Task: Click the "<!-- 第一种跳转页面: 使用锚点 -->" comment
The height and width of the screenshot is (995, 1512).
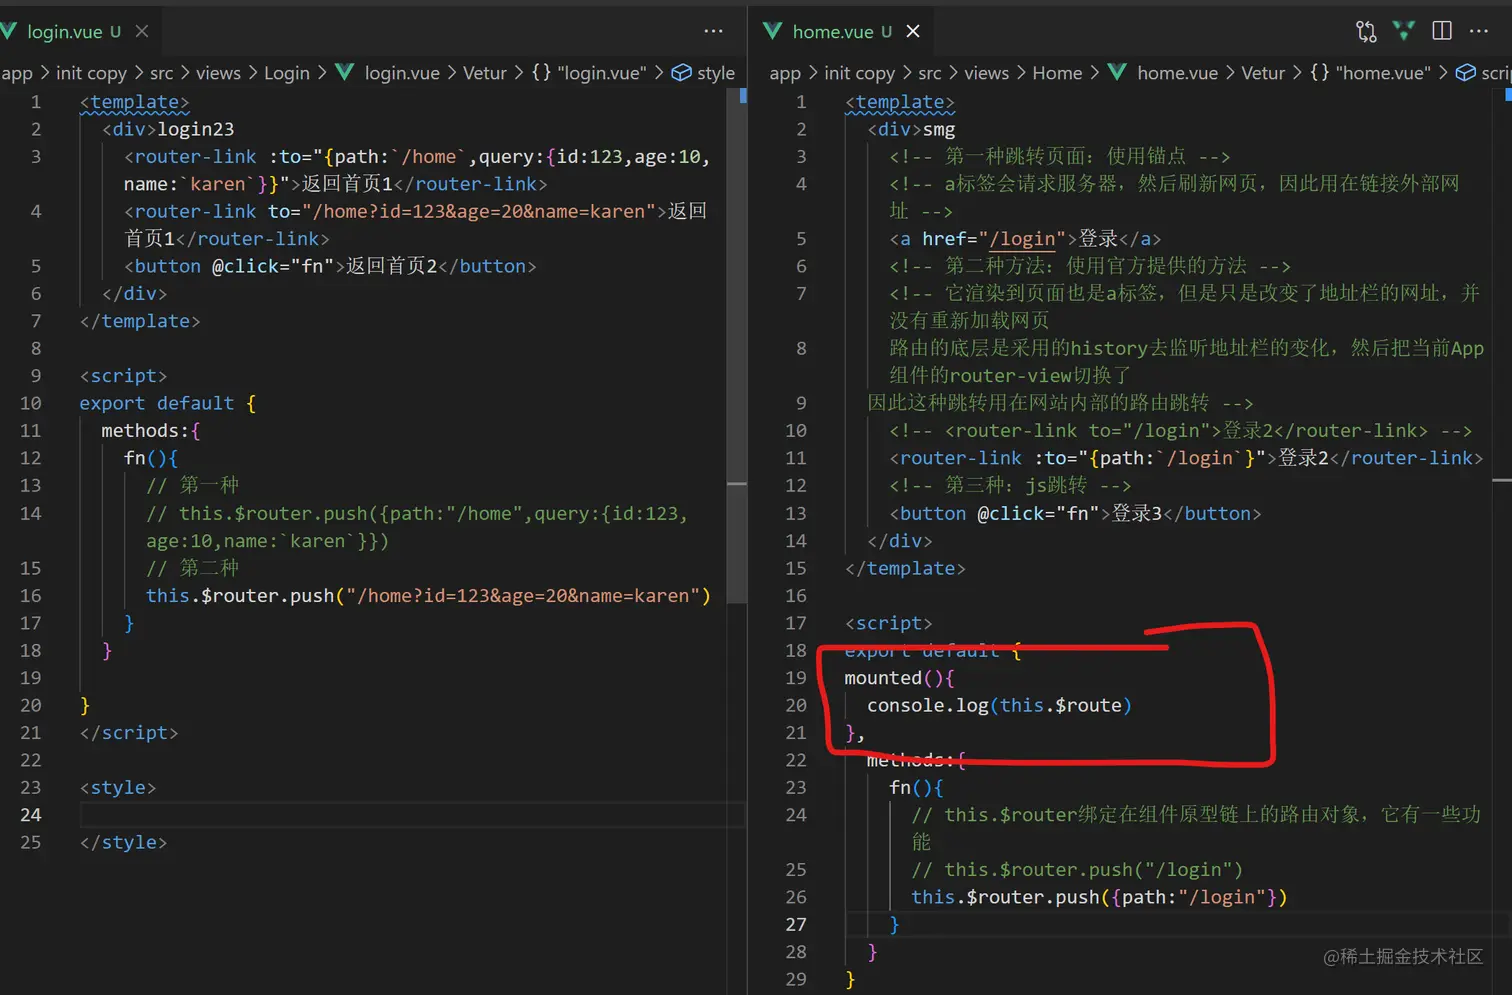Action: point(1060,156)
